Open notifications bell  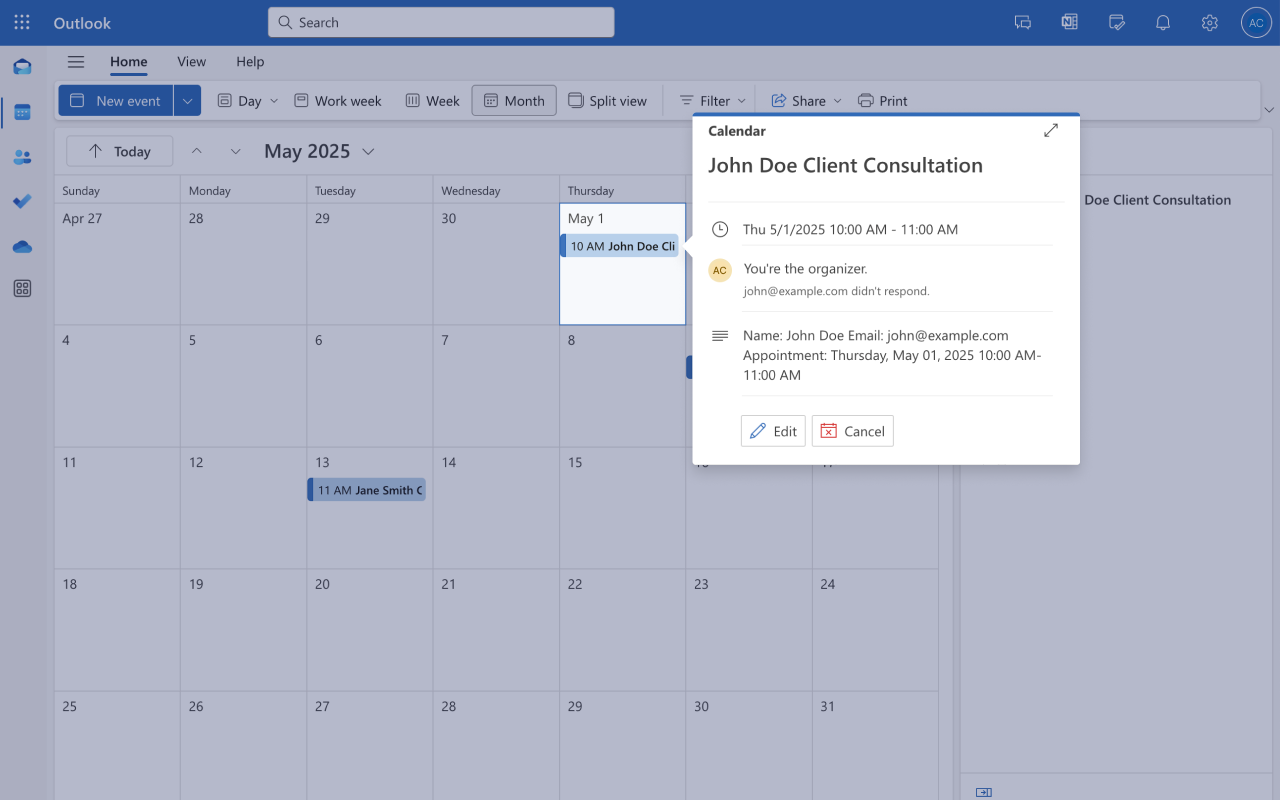pyautogui.click(x=1163, y=22)
